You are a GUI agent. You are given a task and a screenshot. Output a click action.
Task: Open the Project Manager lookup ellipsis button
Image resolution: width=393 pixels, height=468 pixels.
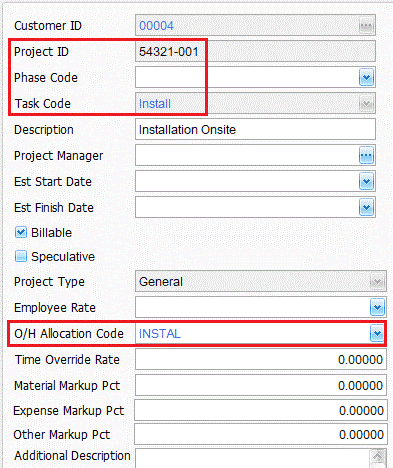click(x=366, y=155)
